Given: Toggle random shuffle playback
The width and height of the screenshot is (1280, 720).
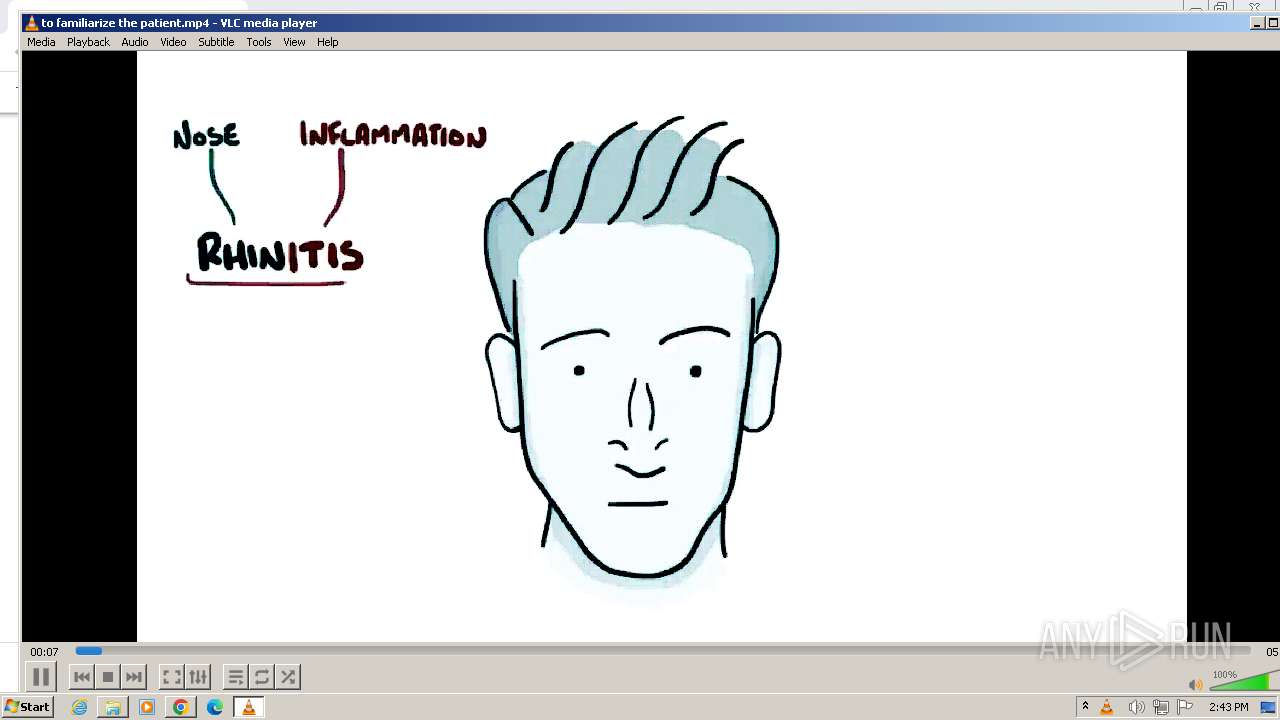Looking at the screenshot, I should 288,677.
